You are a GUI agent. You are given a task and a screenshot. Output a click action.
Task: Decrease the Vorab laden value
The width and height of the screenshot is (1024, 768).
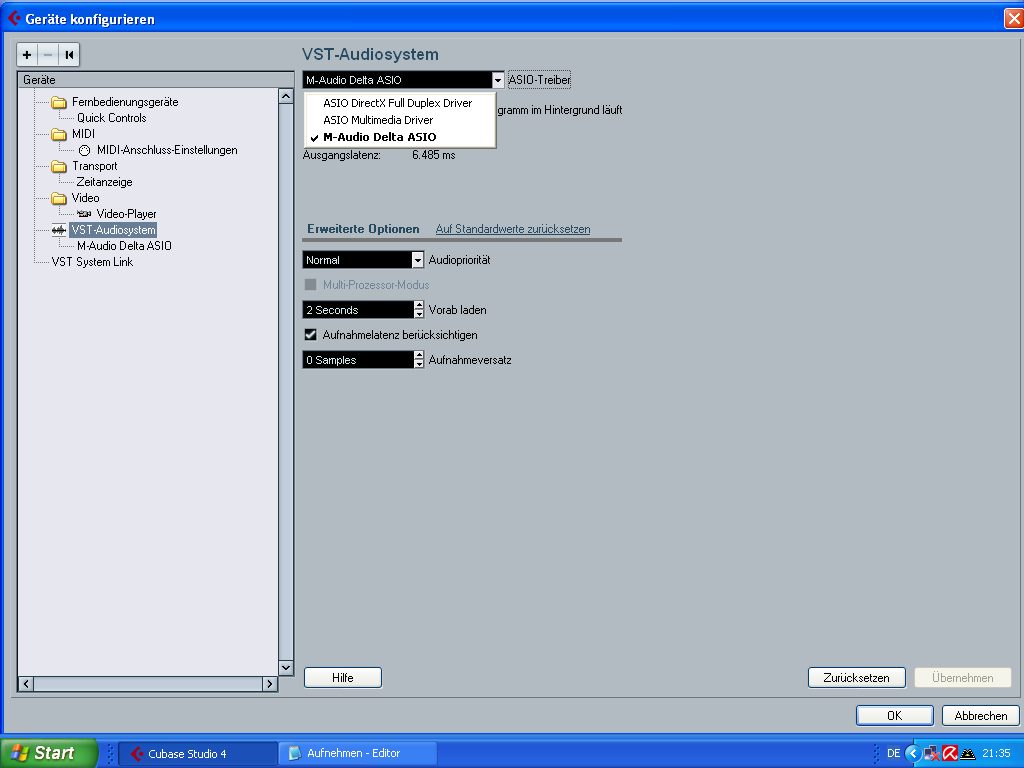(x=419, y=314)
